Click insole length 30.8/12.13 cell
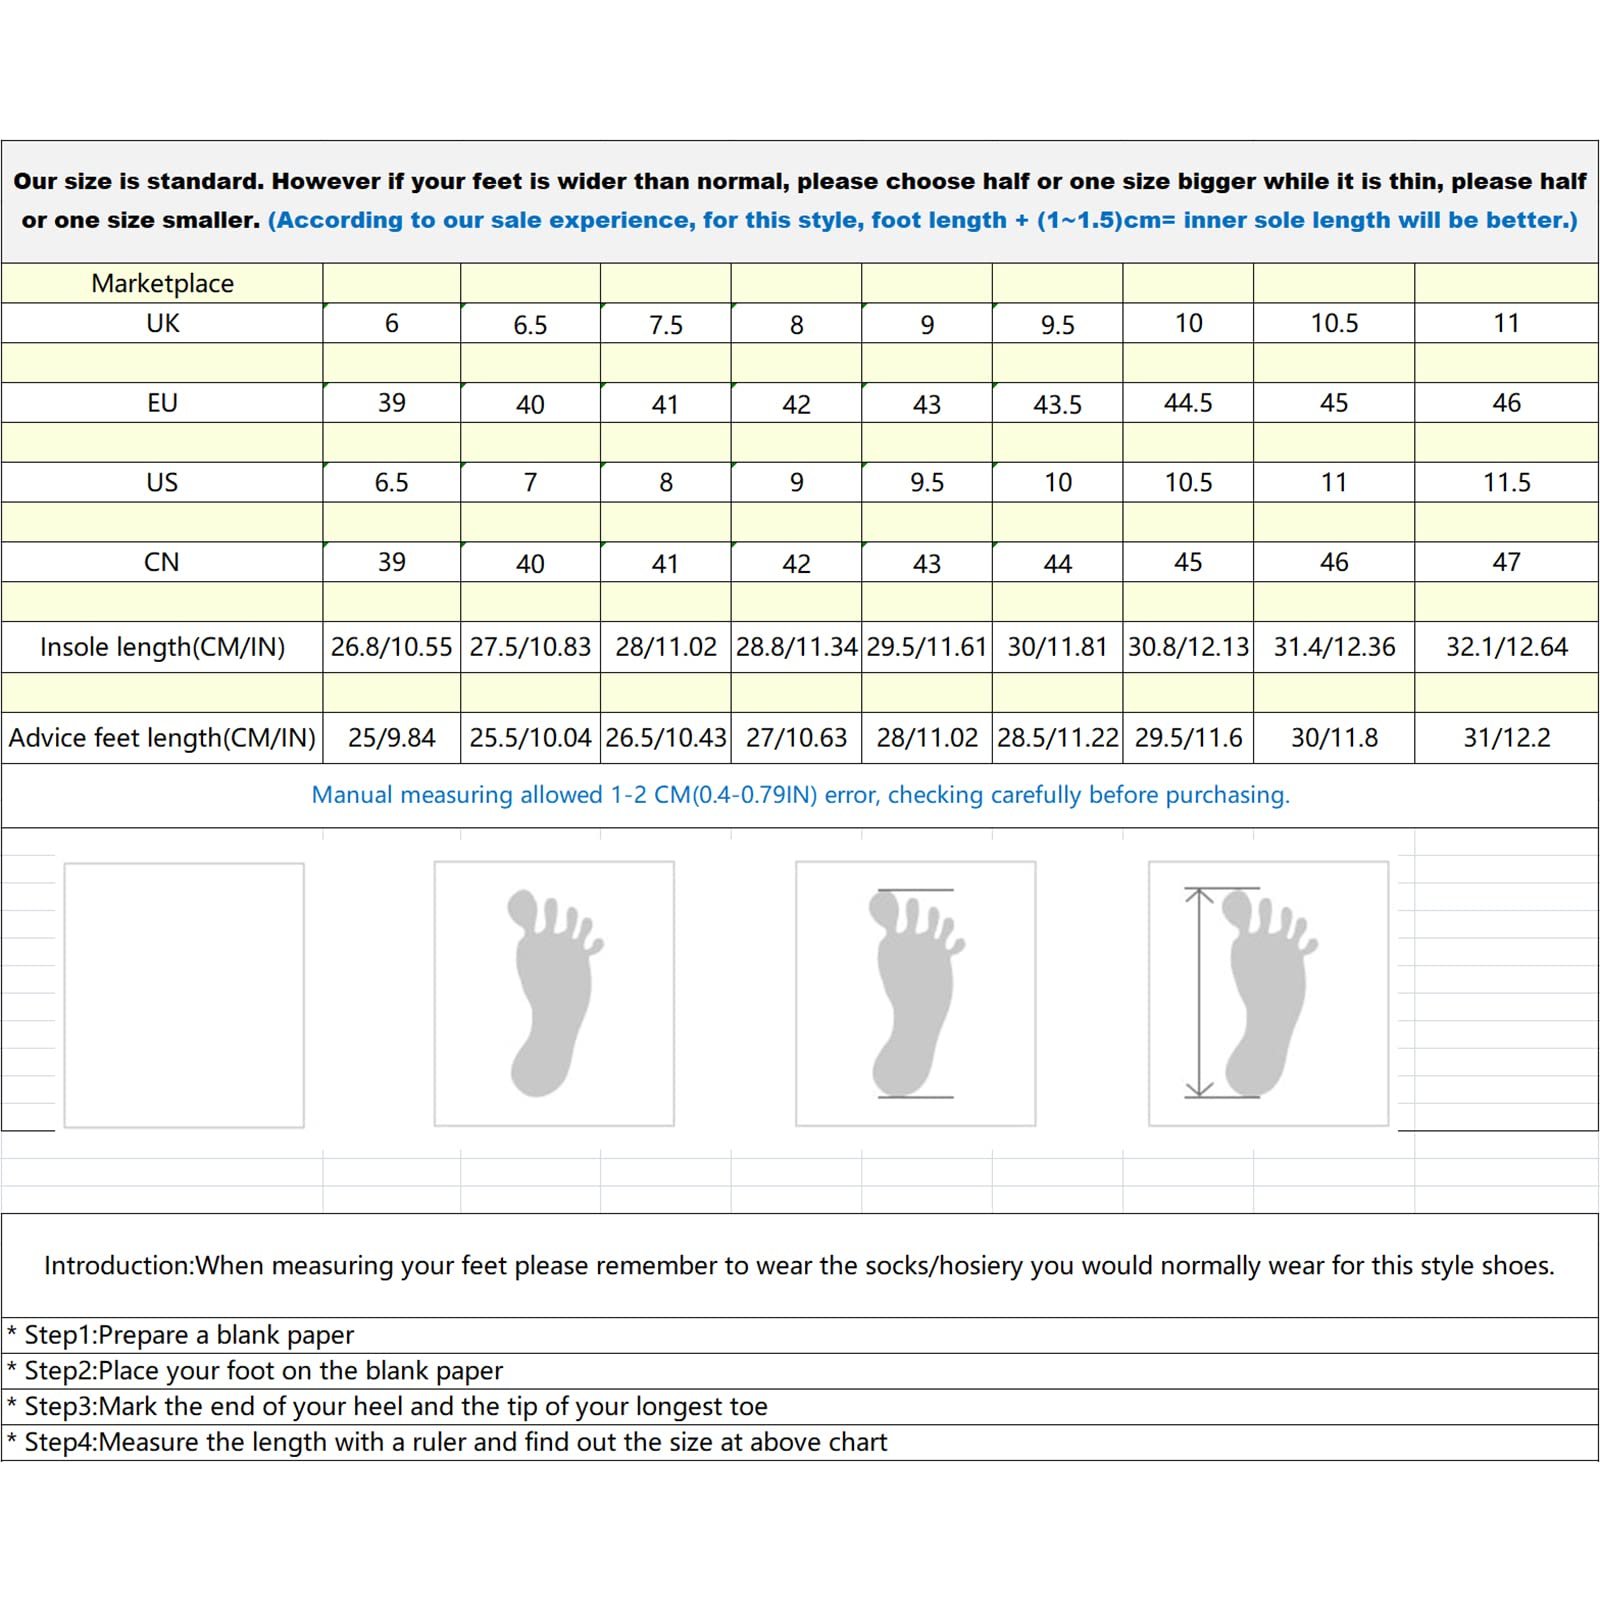Screen dimensions: 1600x1600 tap(1188, 647)
